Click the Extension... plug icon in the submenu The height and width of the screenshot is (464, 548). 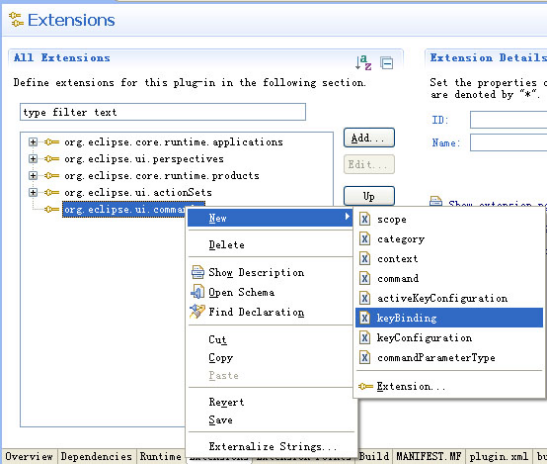tap(366, 386)
